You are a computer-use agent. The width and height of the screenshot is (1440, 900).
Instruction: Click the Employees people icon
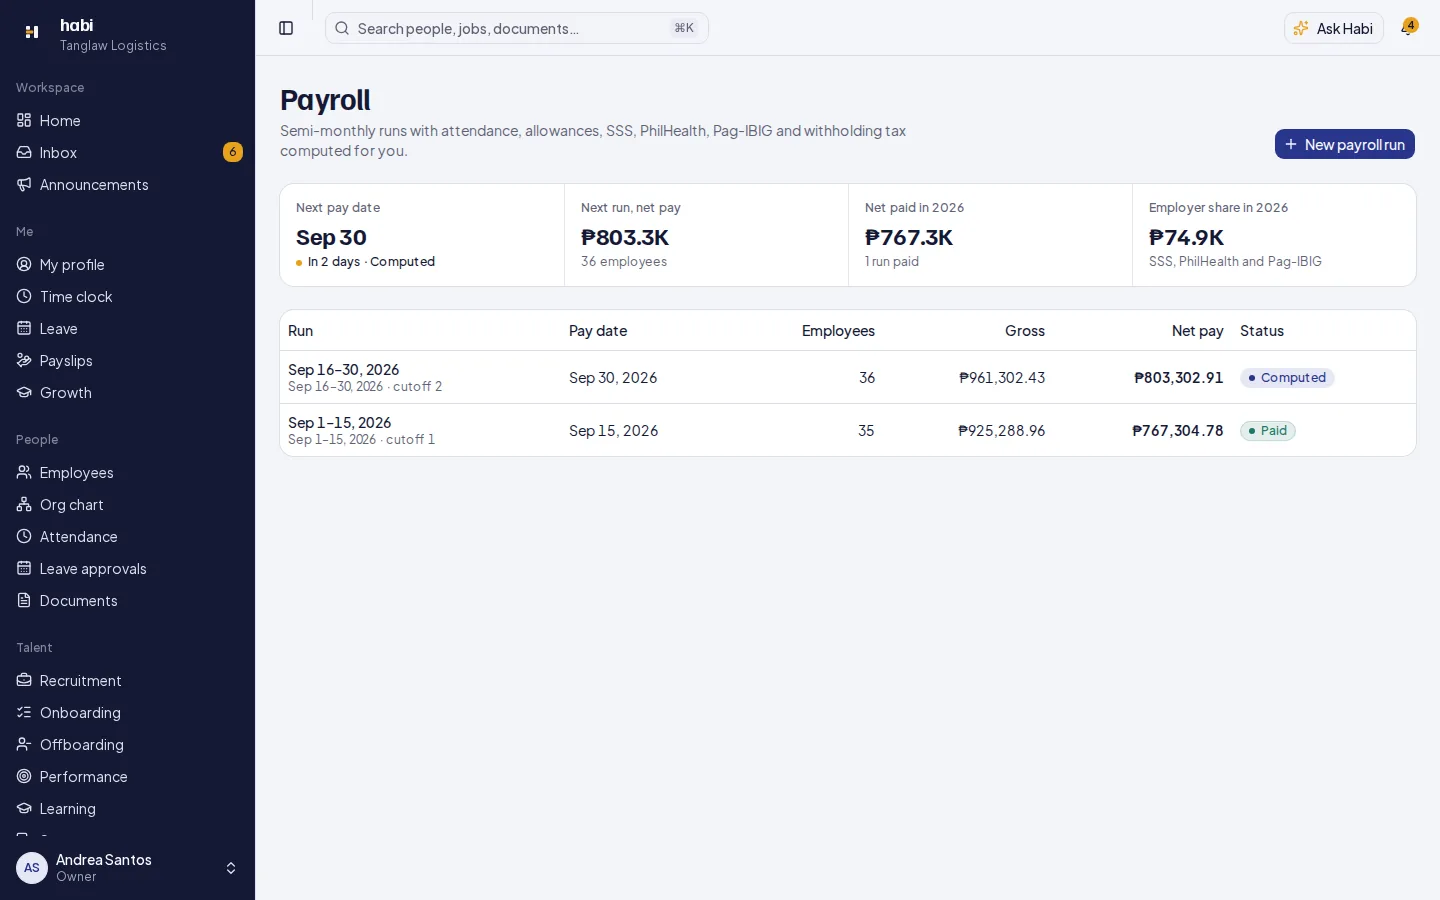coord(24,472)
